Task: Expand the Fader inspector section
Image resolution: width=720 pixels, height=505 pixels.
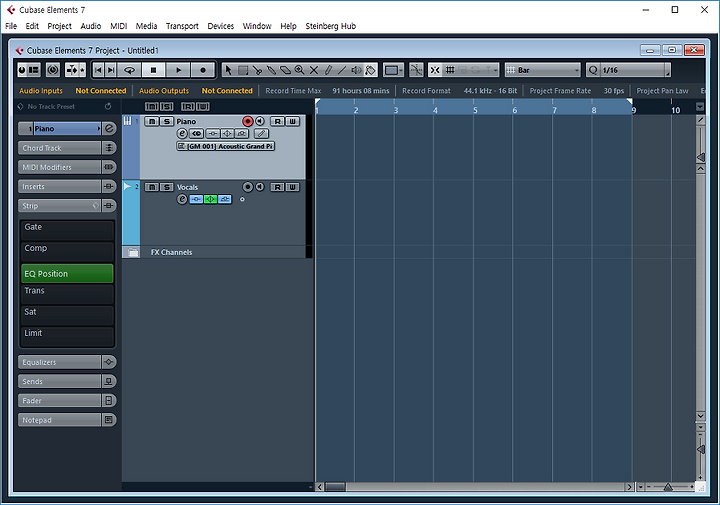Action: (x=59, y=400)
